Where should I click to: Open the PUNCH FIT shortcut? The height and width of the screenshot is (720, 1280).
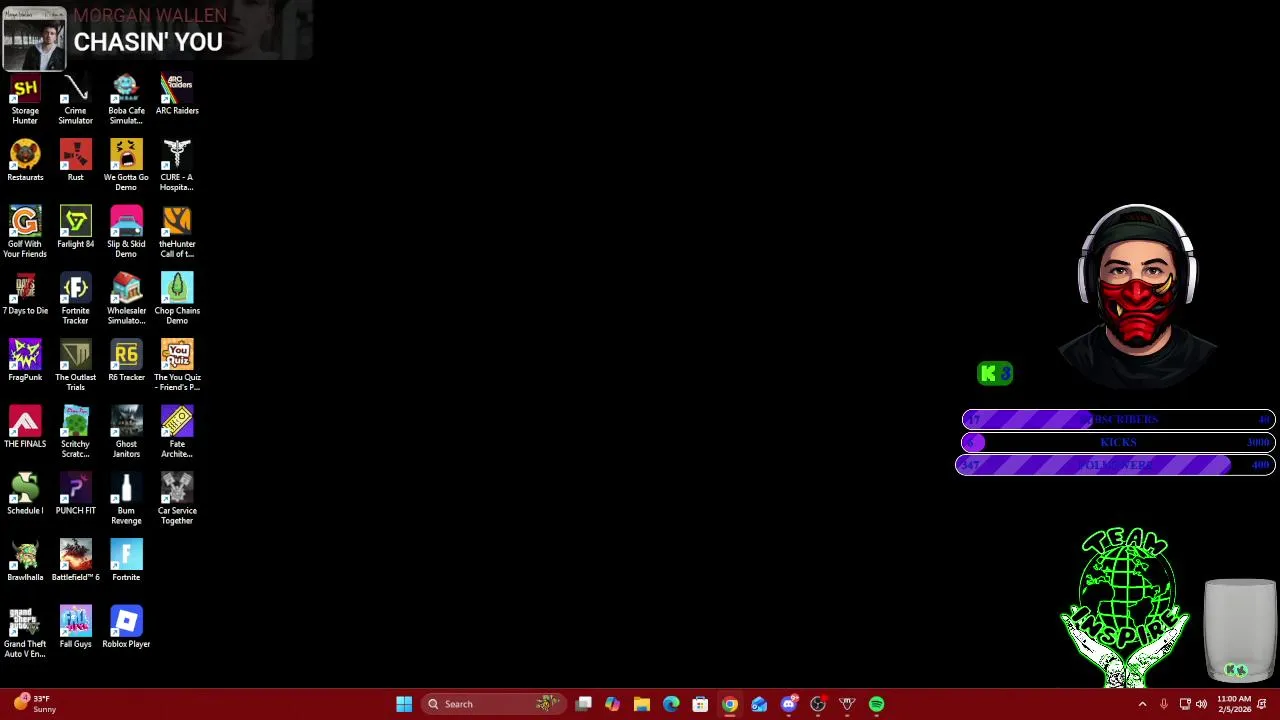[75, 495]
